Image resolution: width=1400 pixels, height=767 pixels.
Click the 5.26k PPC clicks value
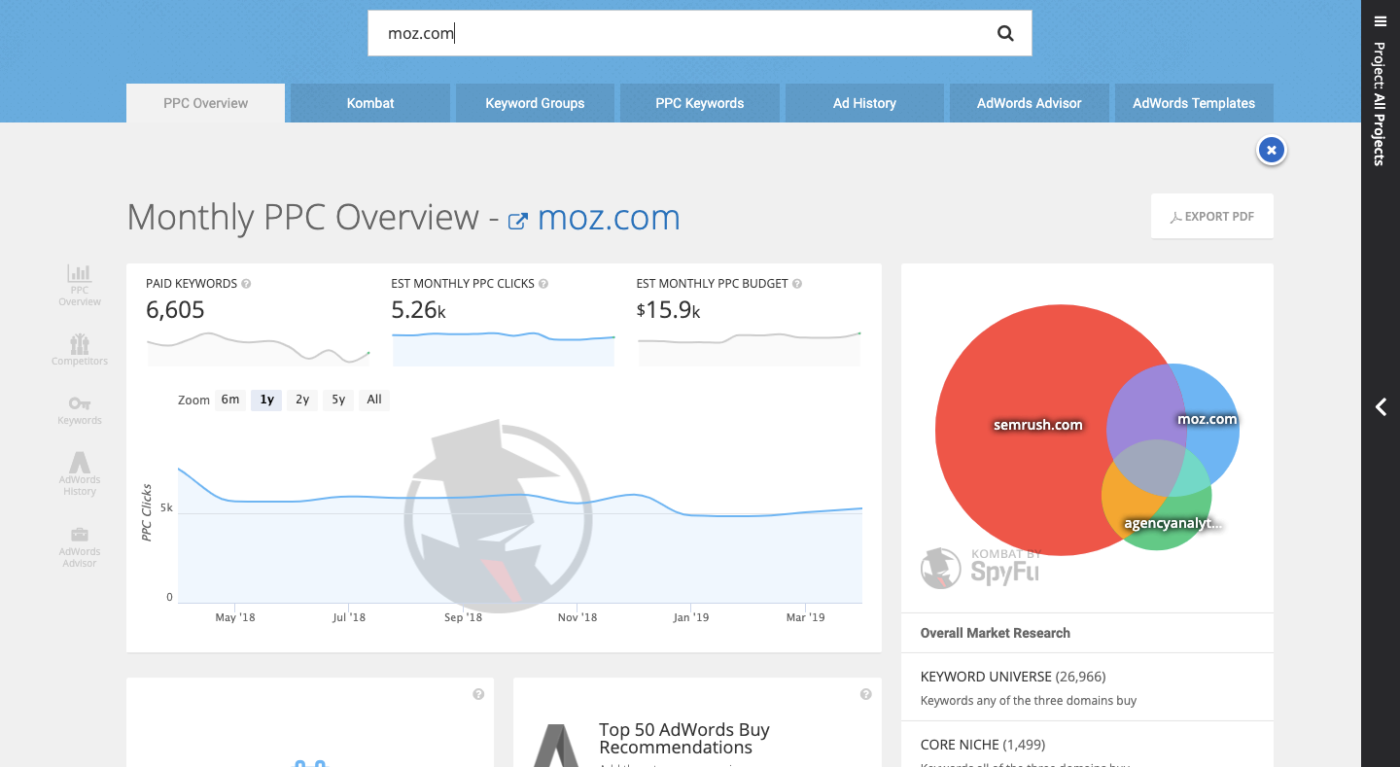click(x=418, y=310)
